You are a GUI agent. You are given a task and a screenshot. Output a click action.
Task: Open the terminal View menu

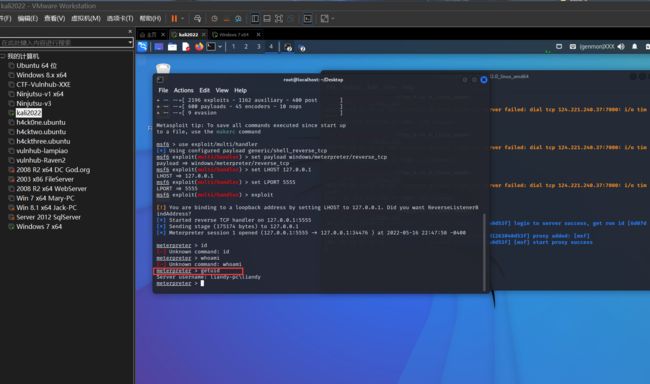(222, 90)
